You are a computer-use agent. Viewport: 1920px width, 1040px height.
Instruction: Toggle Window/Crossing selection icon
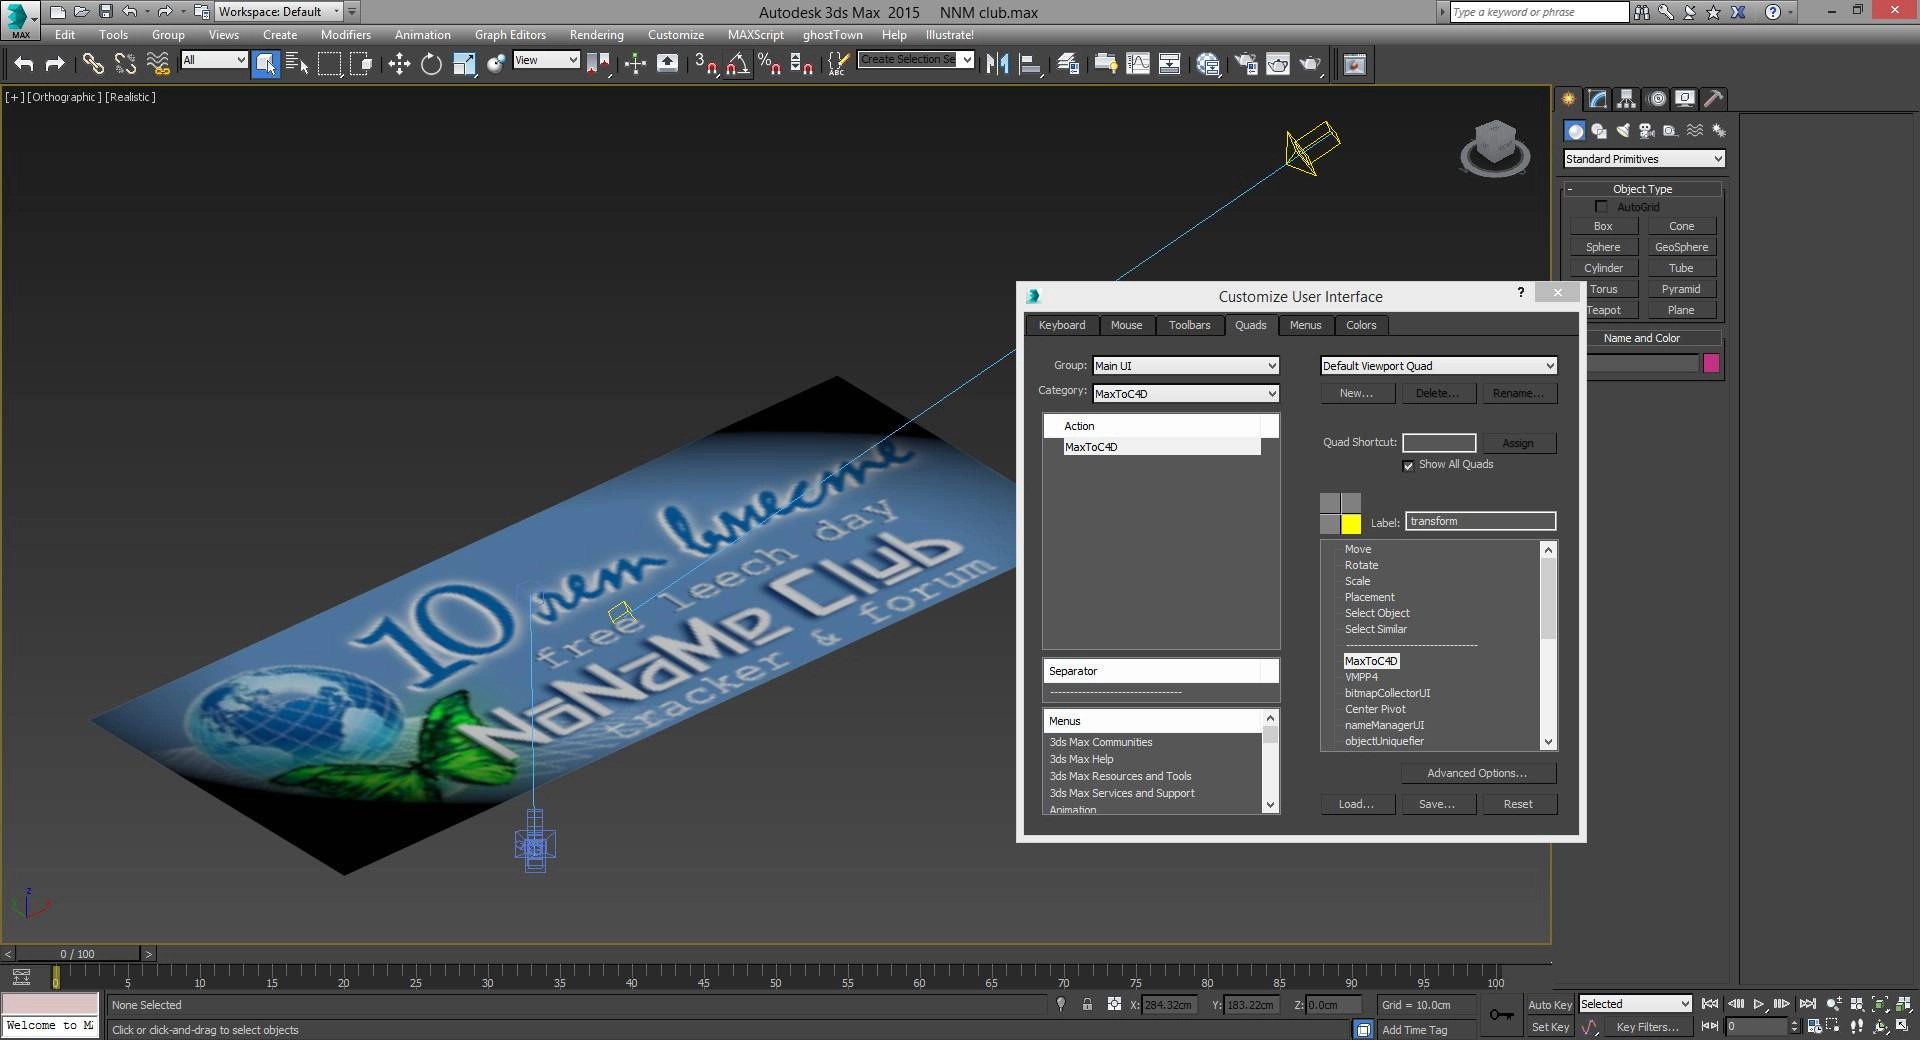361,64
